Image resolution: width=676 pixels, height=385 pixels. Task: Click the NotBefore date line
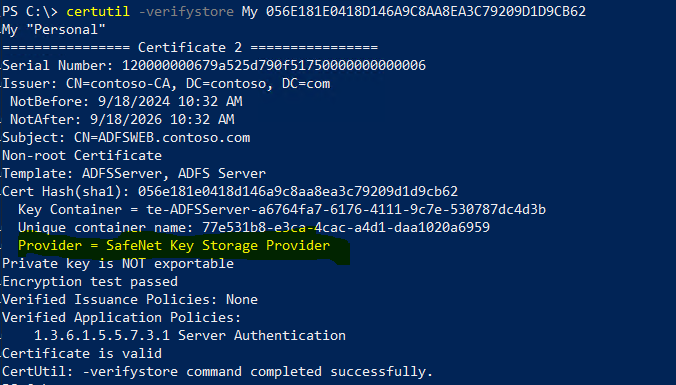[126, 101]
